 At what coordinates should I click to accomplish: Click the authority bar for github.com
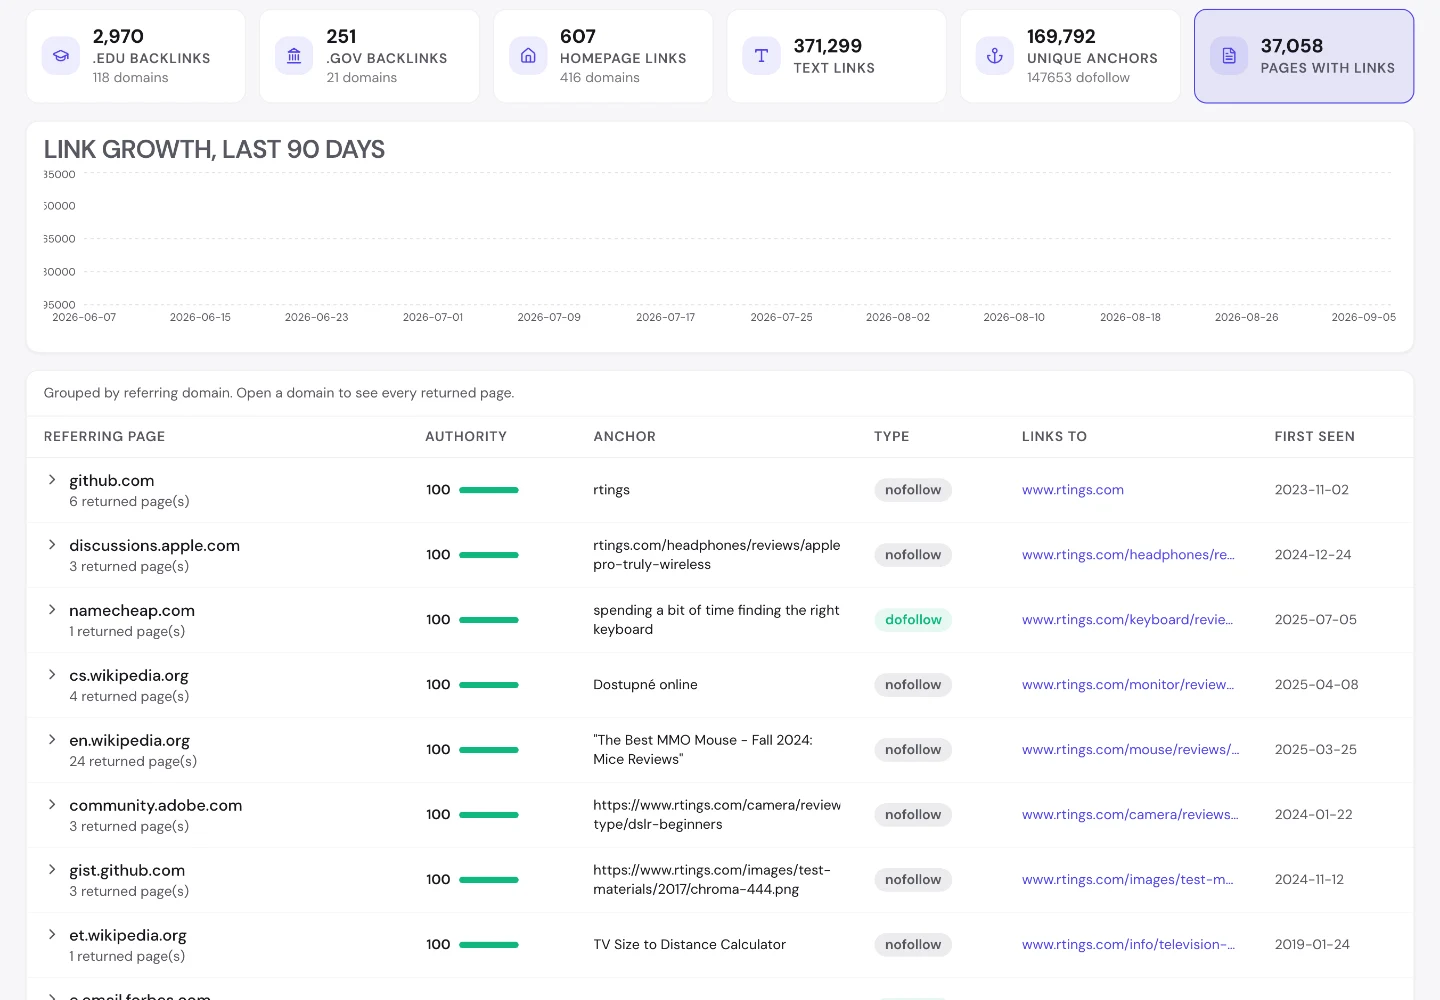[489, 490]
